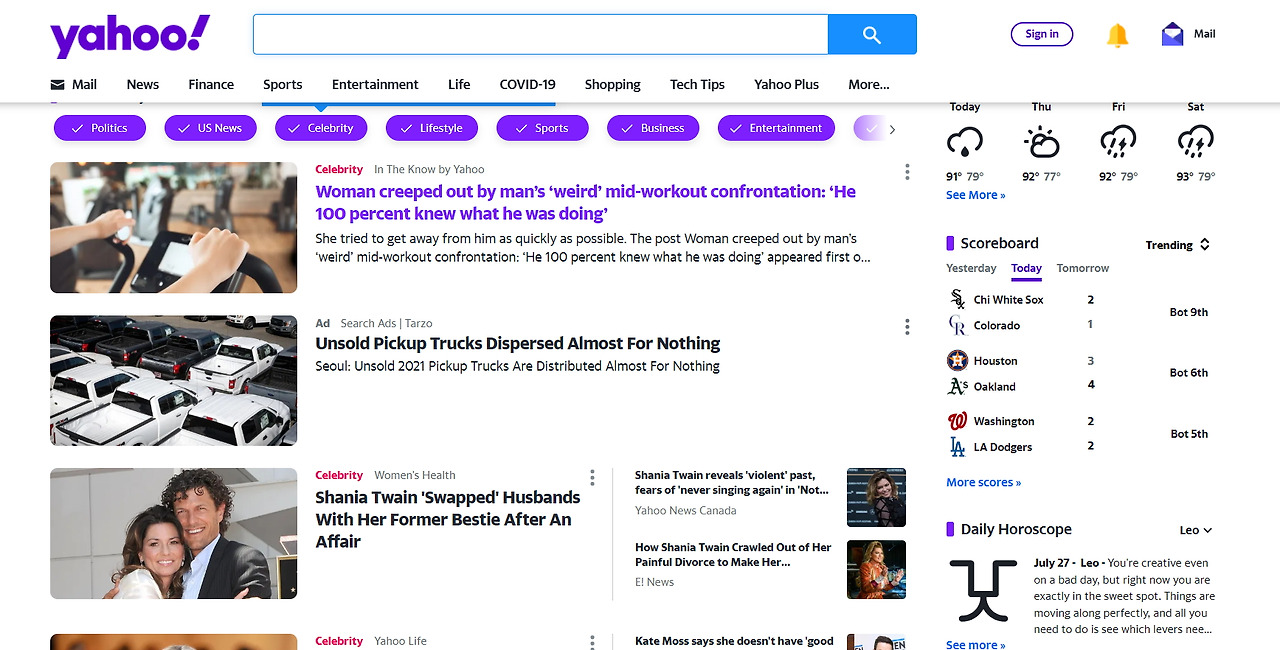Image resolution: width=1280 pixels, height=650 pixels.
Task: Open See more horoscope link
Action: [x=976, y=644]
